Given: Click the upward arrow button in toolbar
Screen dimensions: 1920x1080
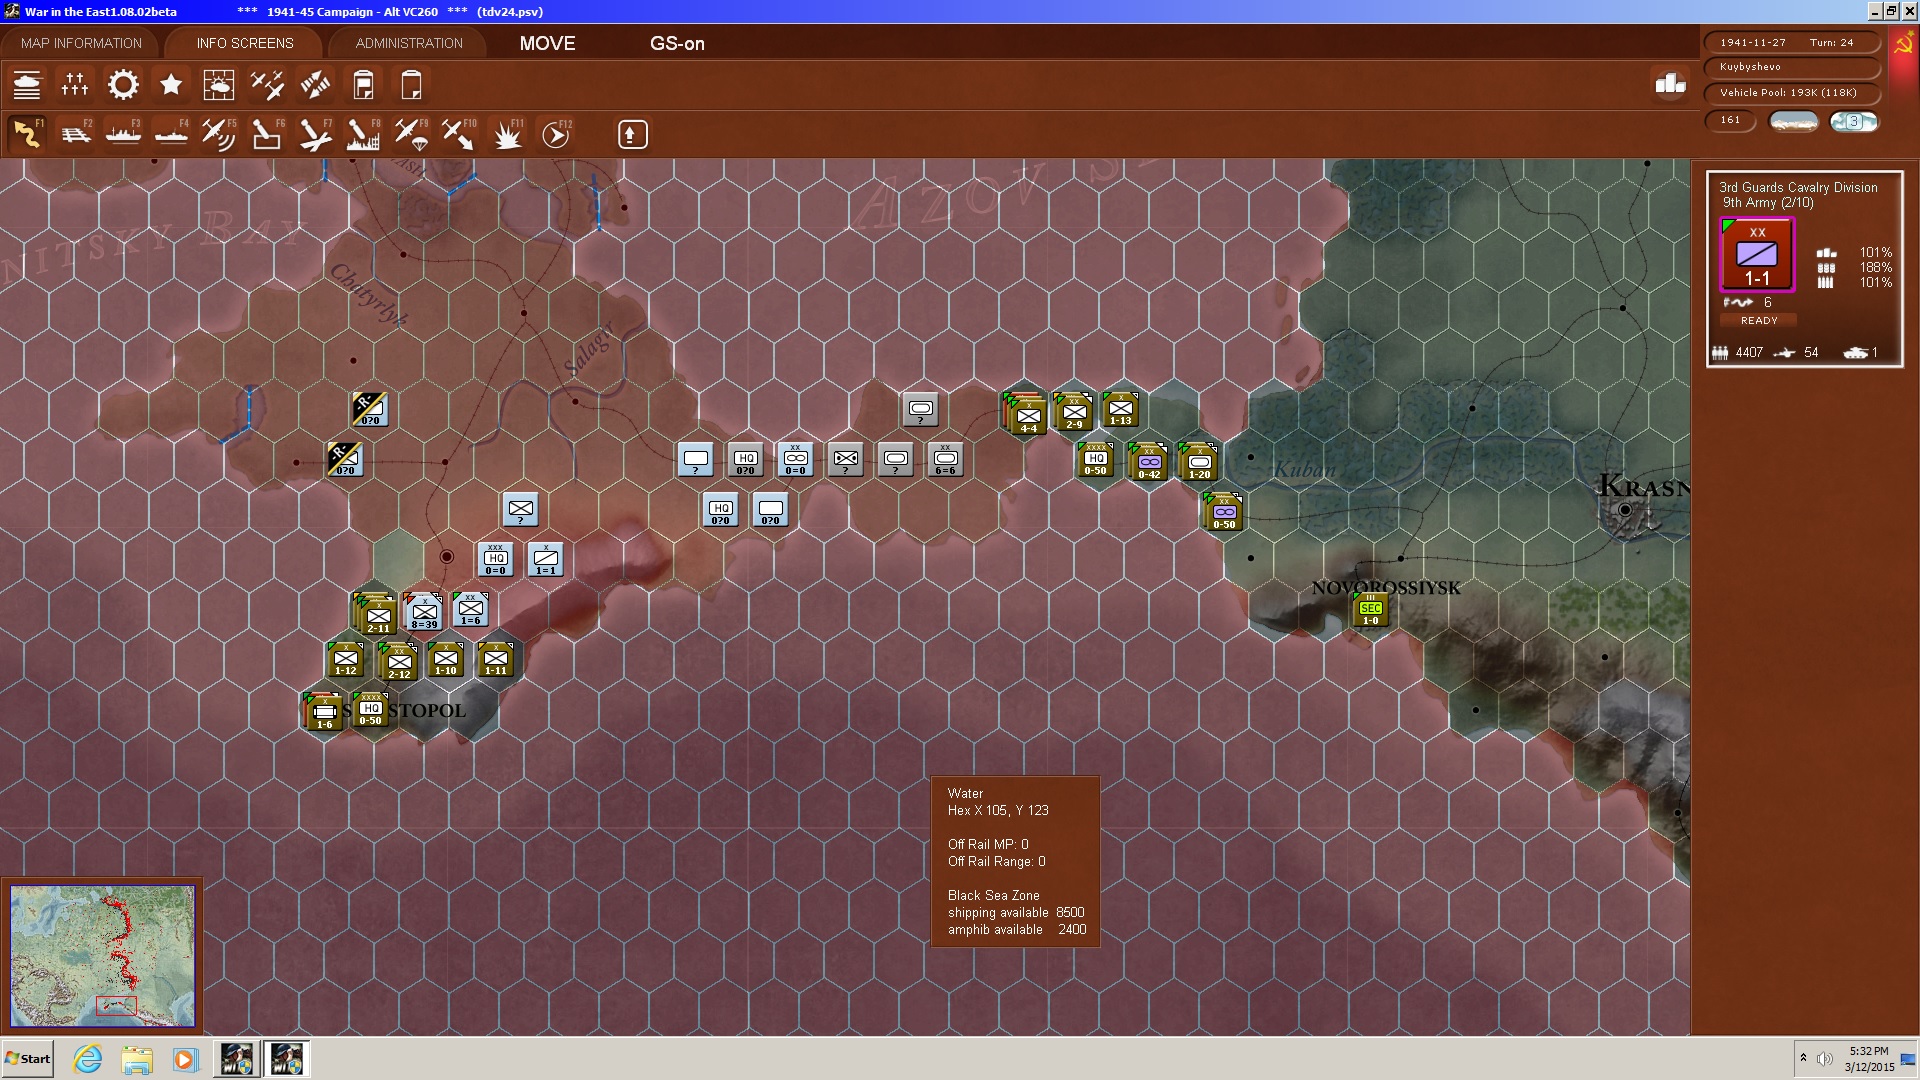Looking at the screenshot, I should (632, 134).
